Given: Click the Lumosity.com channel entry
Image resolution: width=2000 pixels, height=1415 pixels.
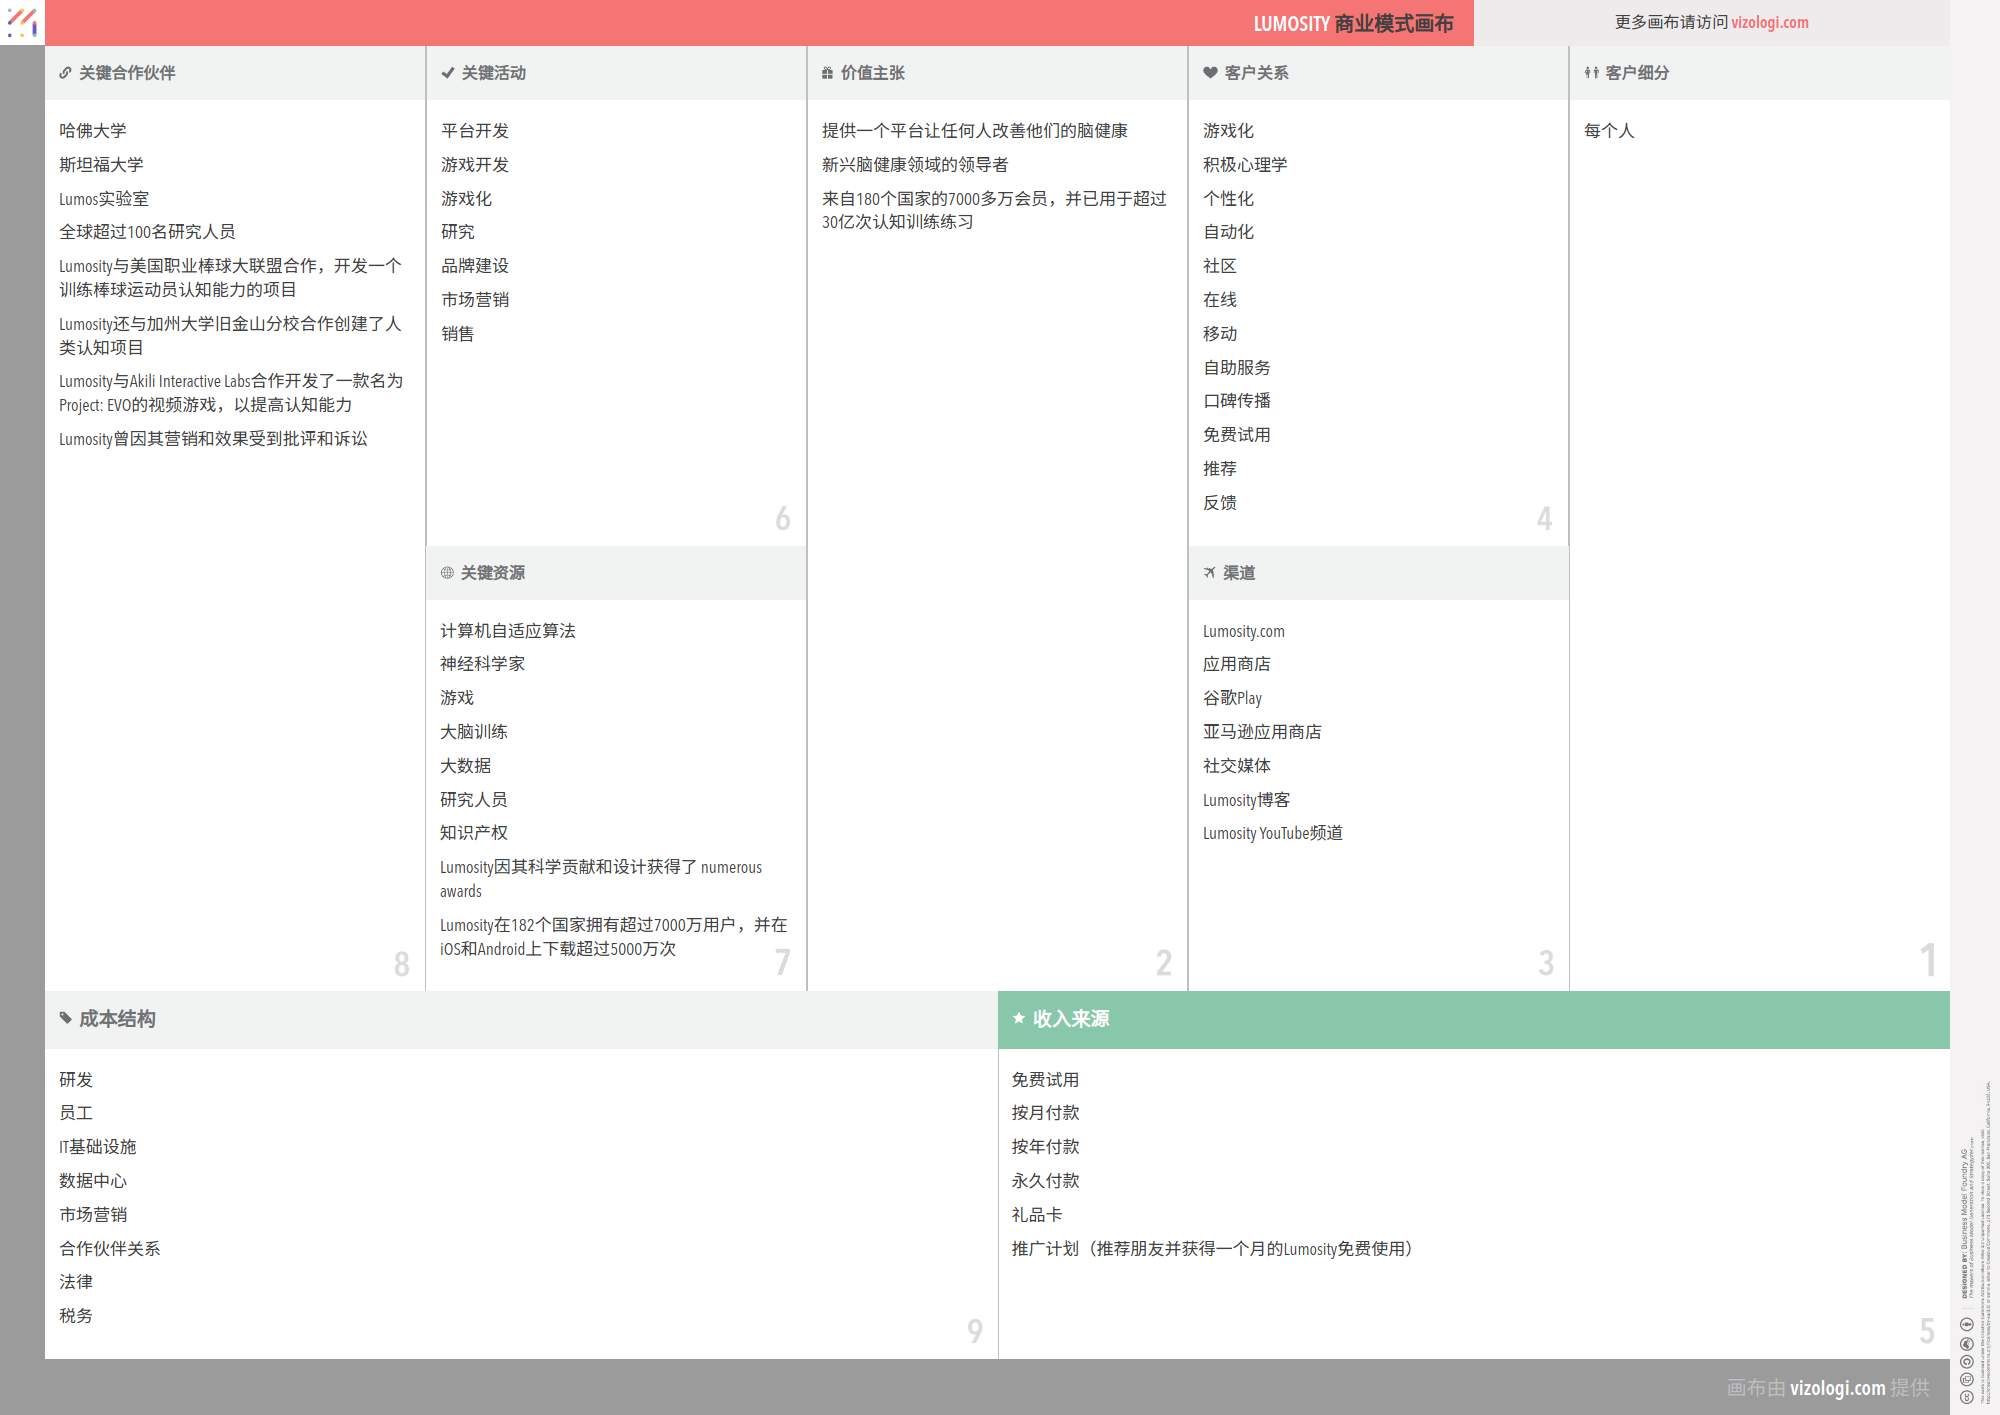Looking at the screenshot, I should pyautogui.click(x=1243, y=631).
